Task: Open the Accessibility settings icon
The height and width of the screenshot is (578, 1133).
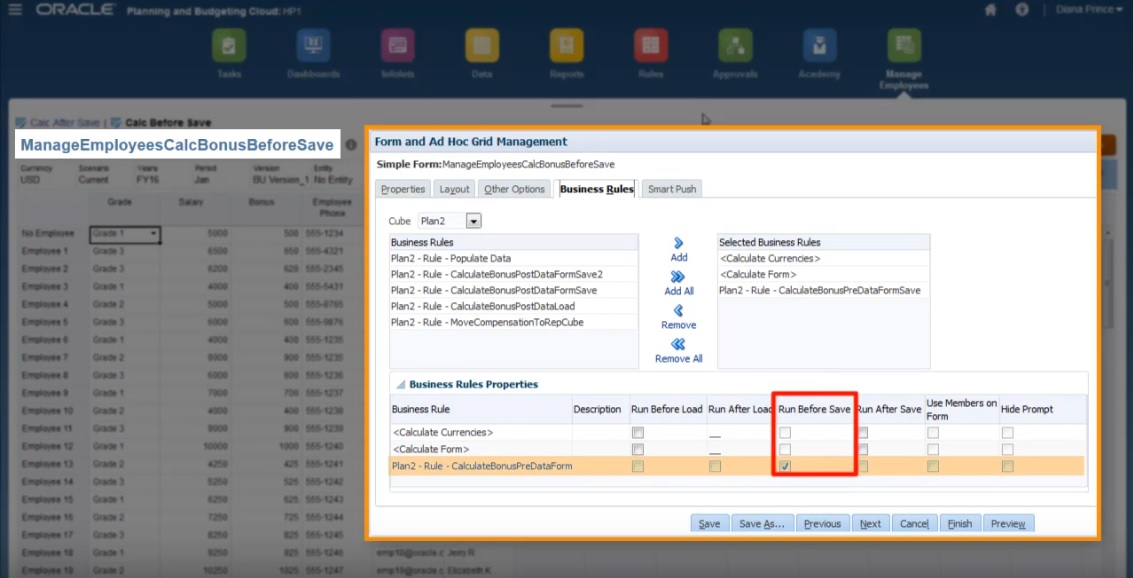Action: 1022,9
